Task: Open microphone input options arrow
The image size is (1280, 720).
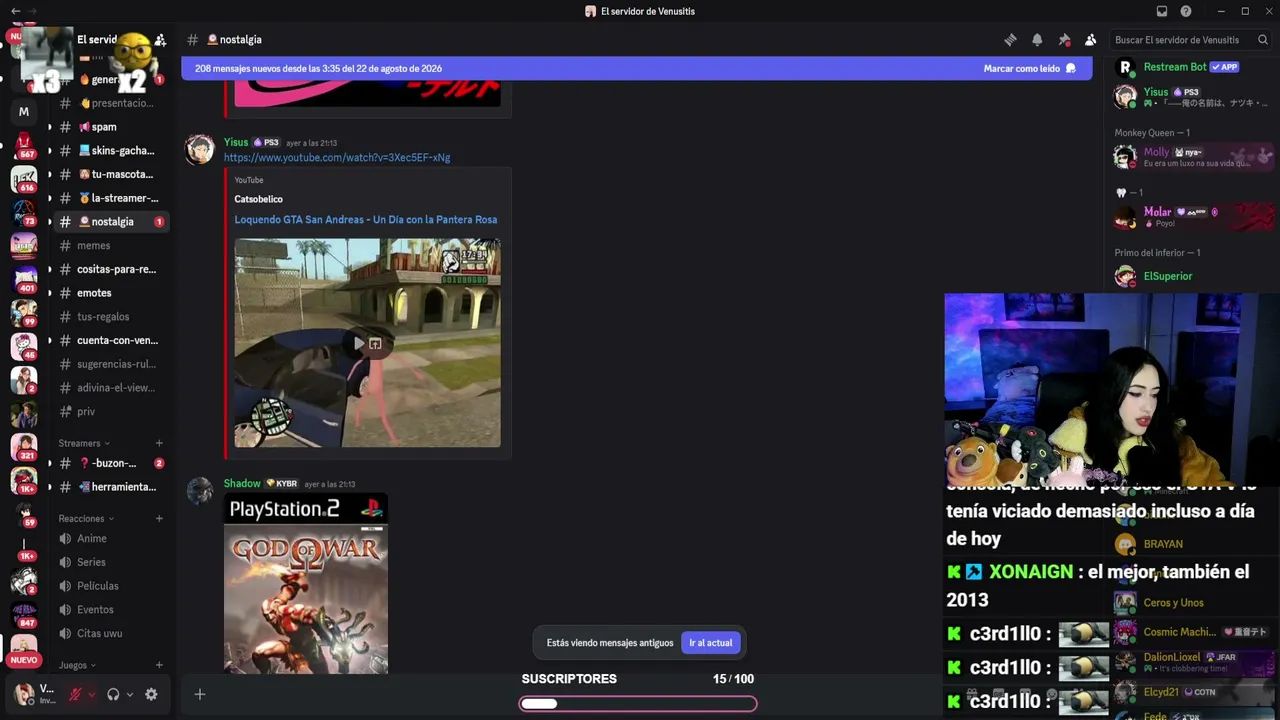Action: click(91, 695)
